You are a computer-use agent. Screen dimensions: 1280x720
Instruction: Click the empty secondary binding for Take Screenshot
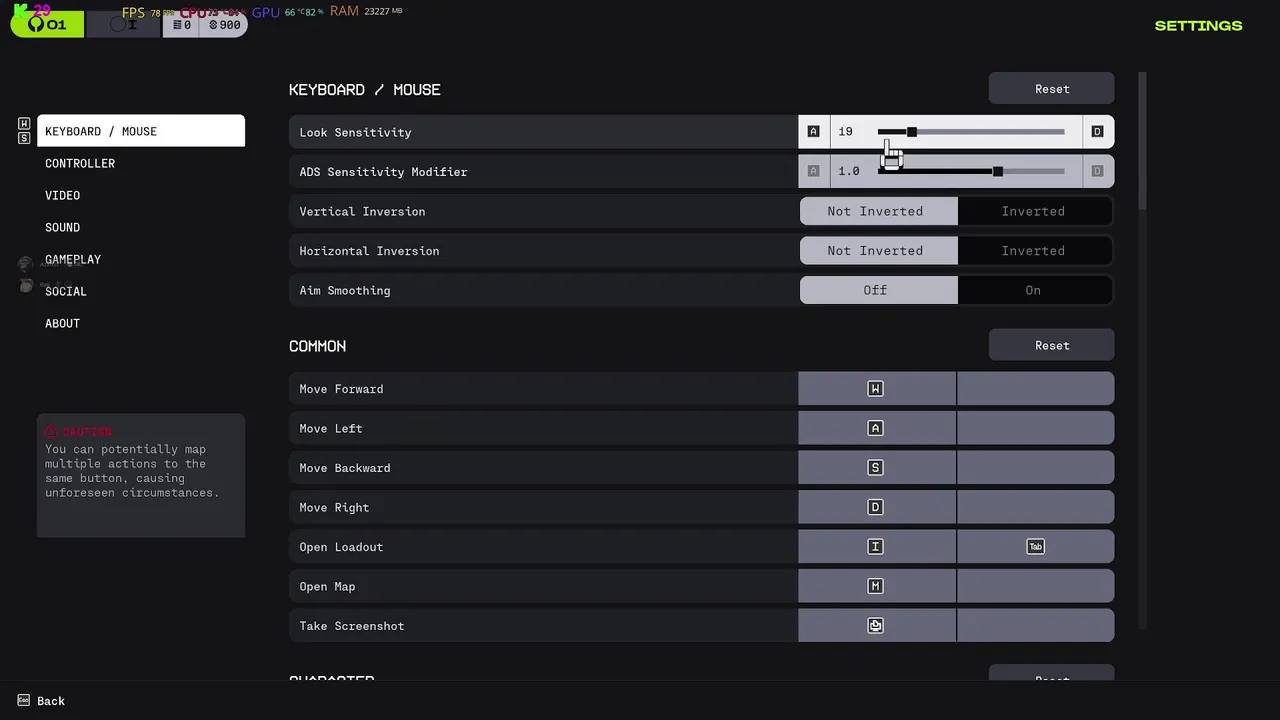click(x=1035, y=626)
